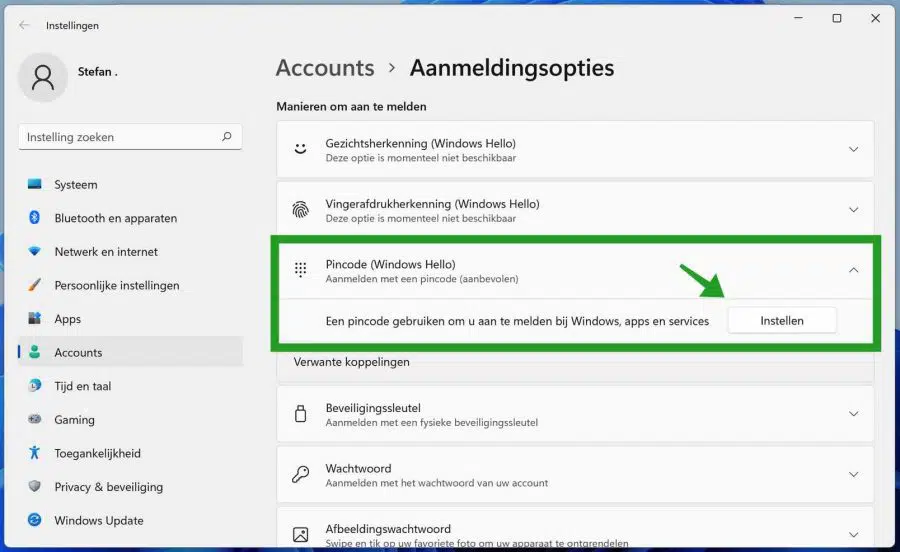Click the Persoonlijke instellingen brush icon
This screenshot has height=552, width=900.
point(34,285)
